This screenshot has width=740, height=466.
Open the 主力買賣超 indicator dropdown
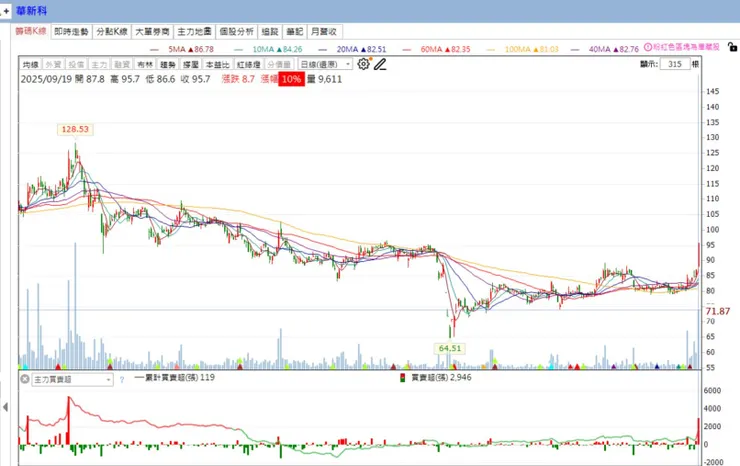pyautogui.click(x=72, y=380)
